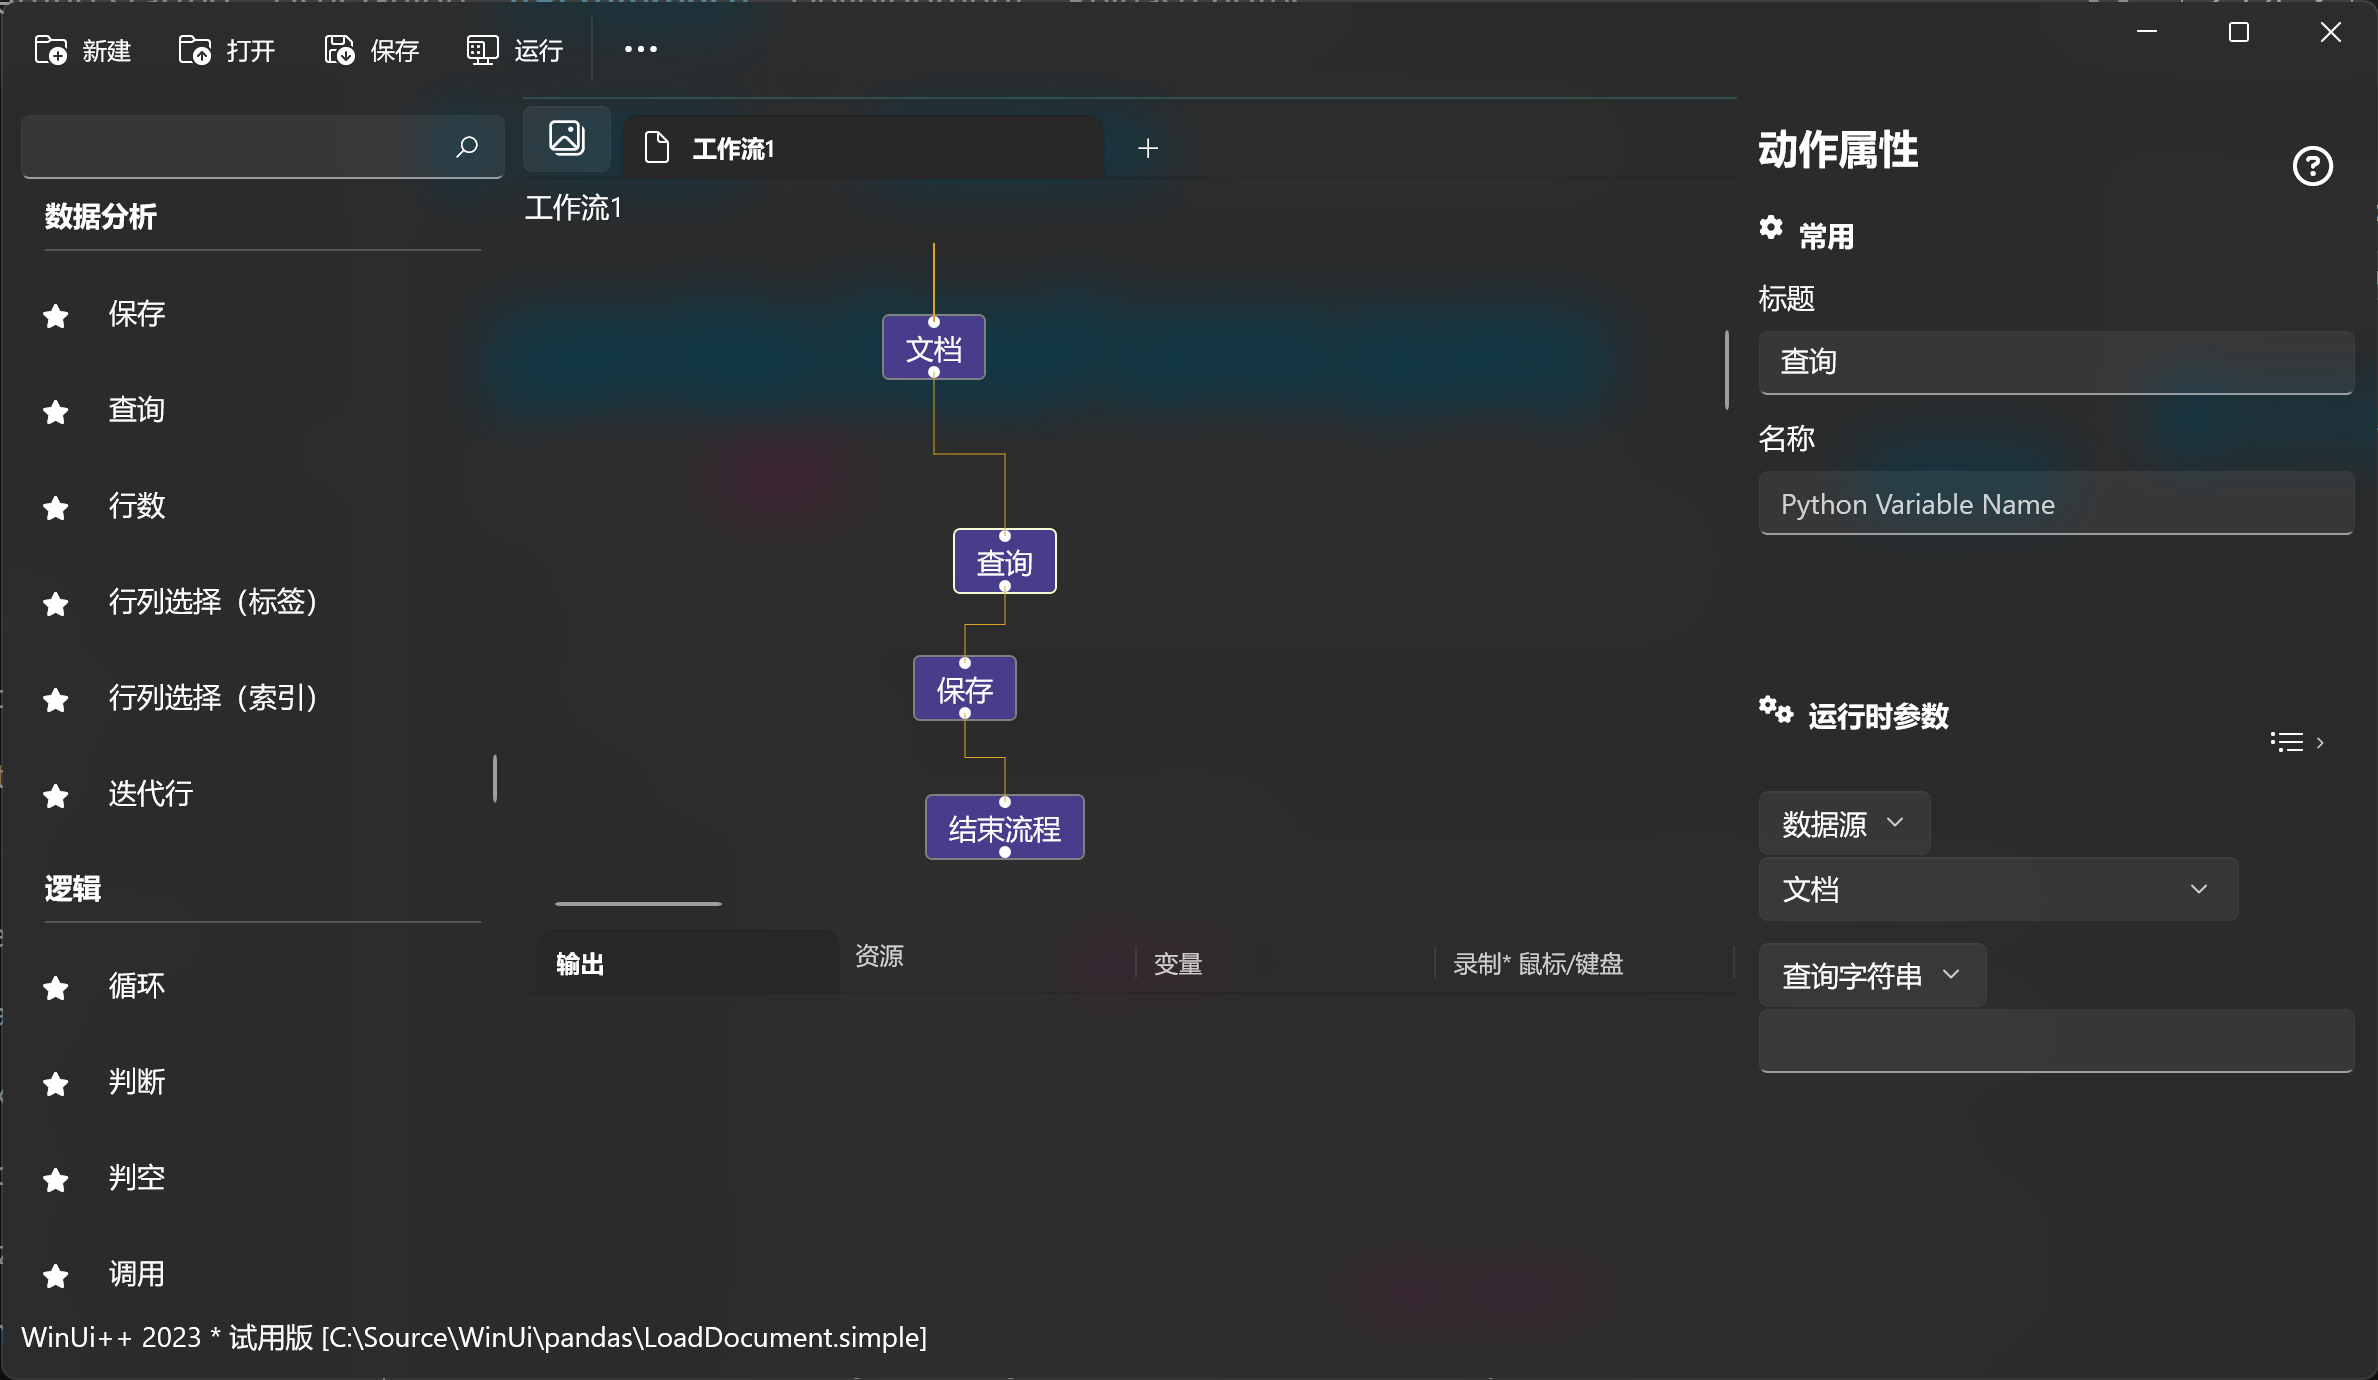Viewport: 2378px width, 1380px height.
Task: Click the image view icon beside the workflow tab
Action: click(x=567, y=138)
